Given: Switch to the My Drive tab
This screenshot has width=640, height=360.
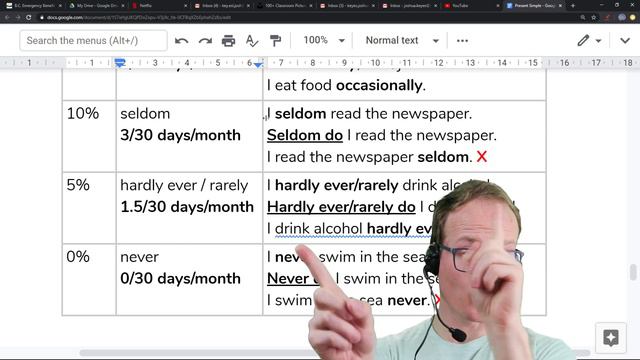Looking at the screenshot, I should pyautogui.click(x=96, y=6).
